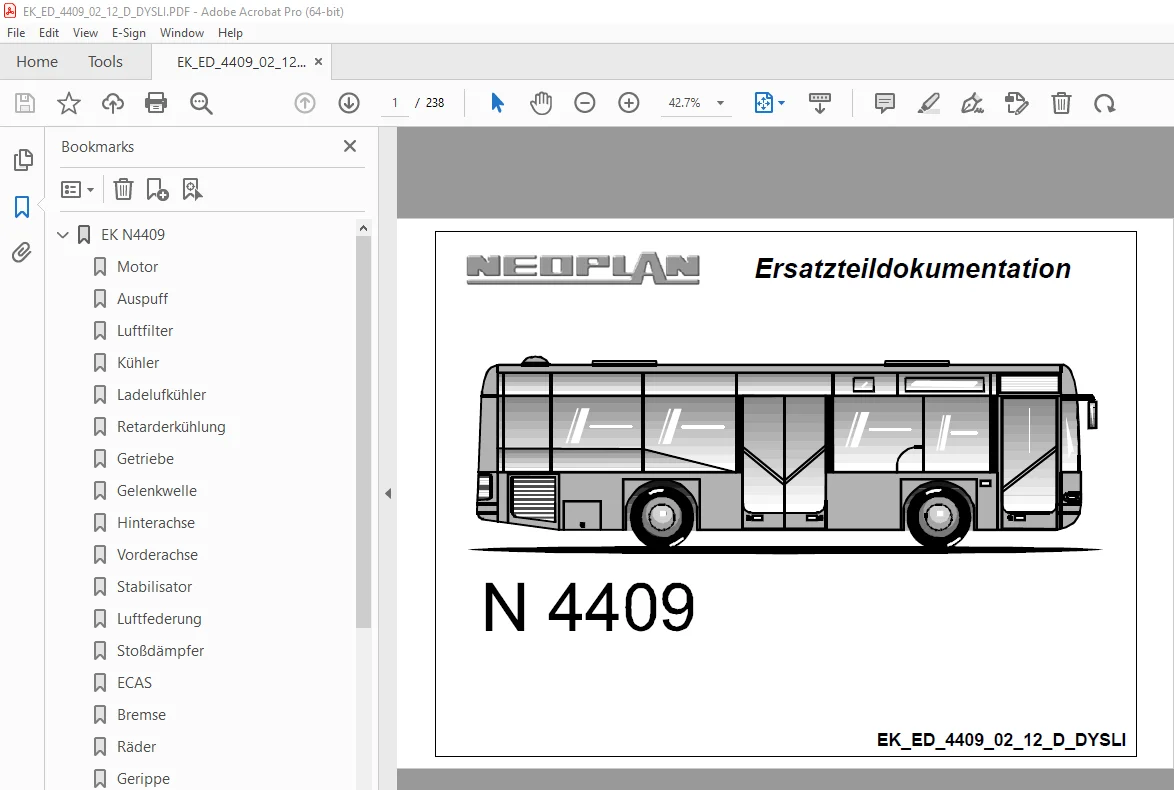Collapse side panel with left arrow handle
1174x790 pixels.
[388, 493]
